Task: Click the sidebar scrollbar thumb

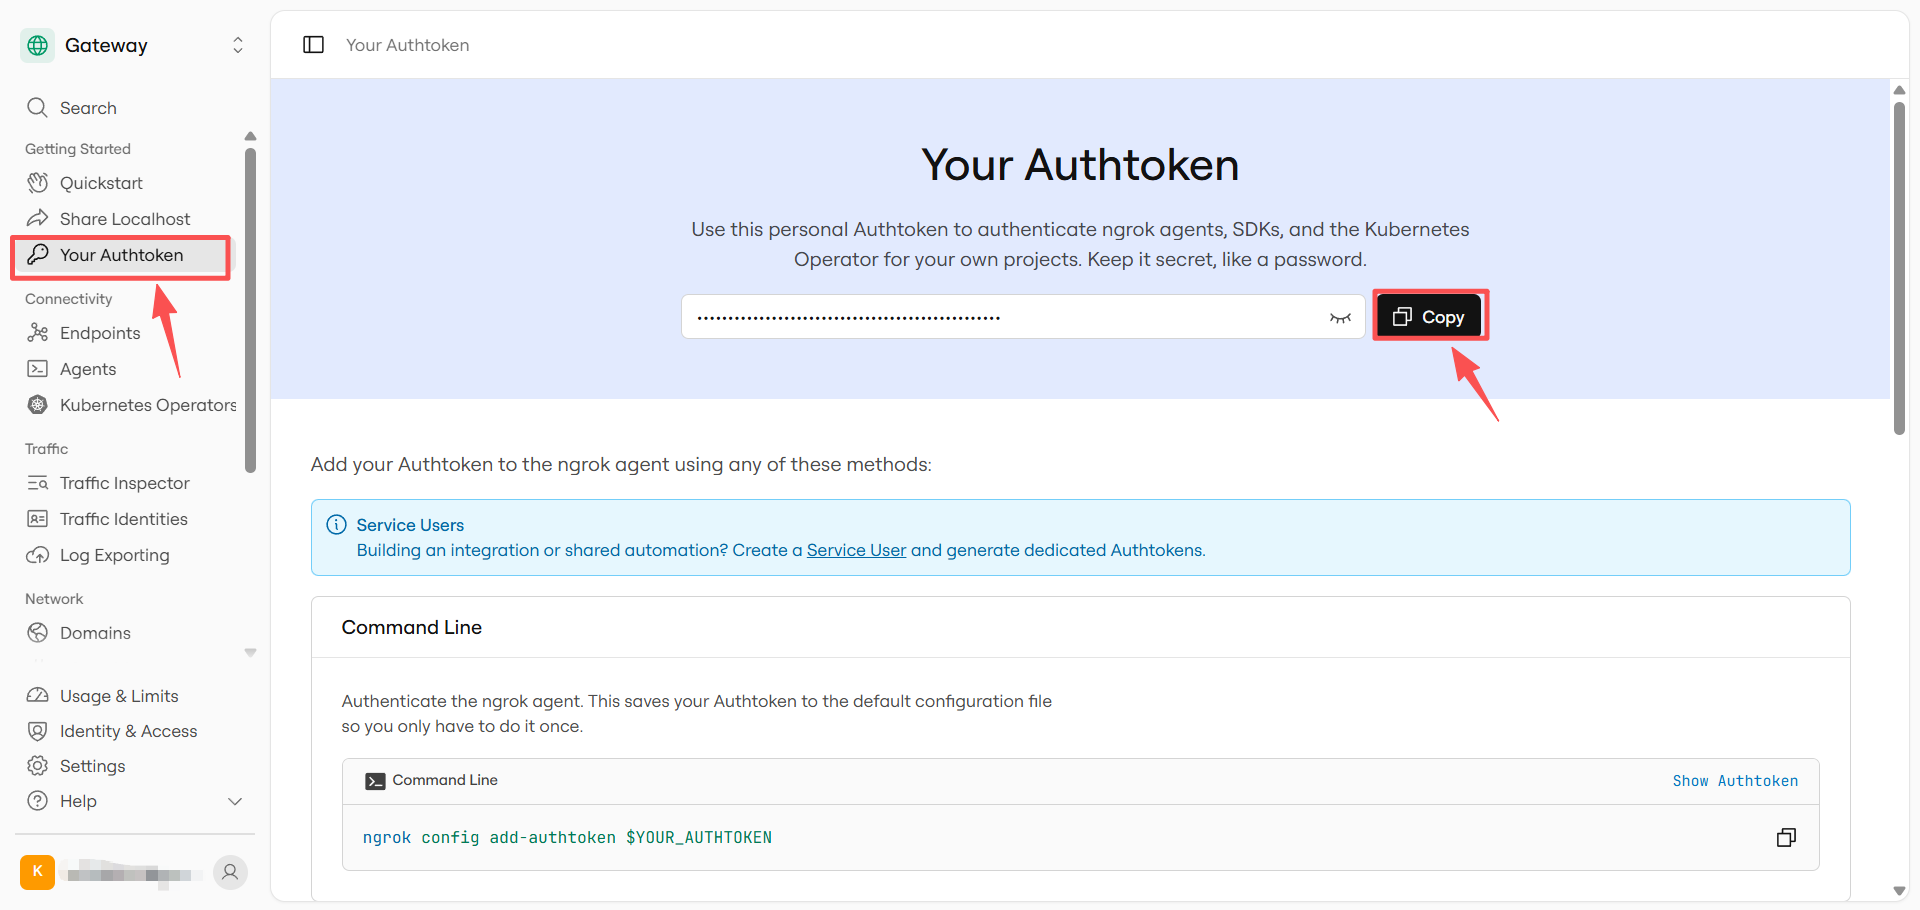Action: tap(250, 310)
